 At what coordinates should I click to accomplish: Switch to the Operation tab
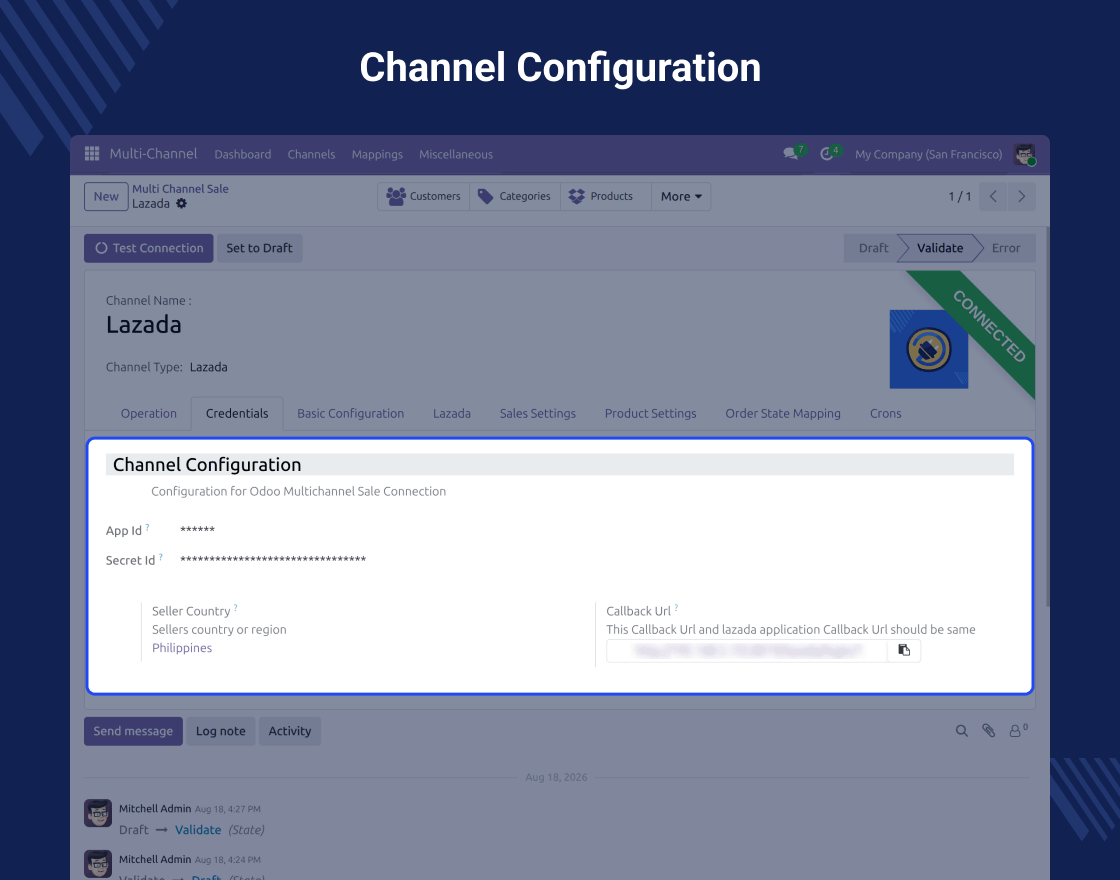(149, 414)
